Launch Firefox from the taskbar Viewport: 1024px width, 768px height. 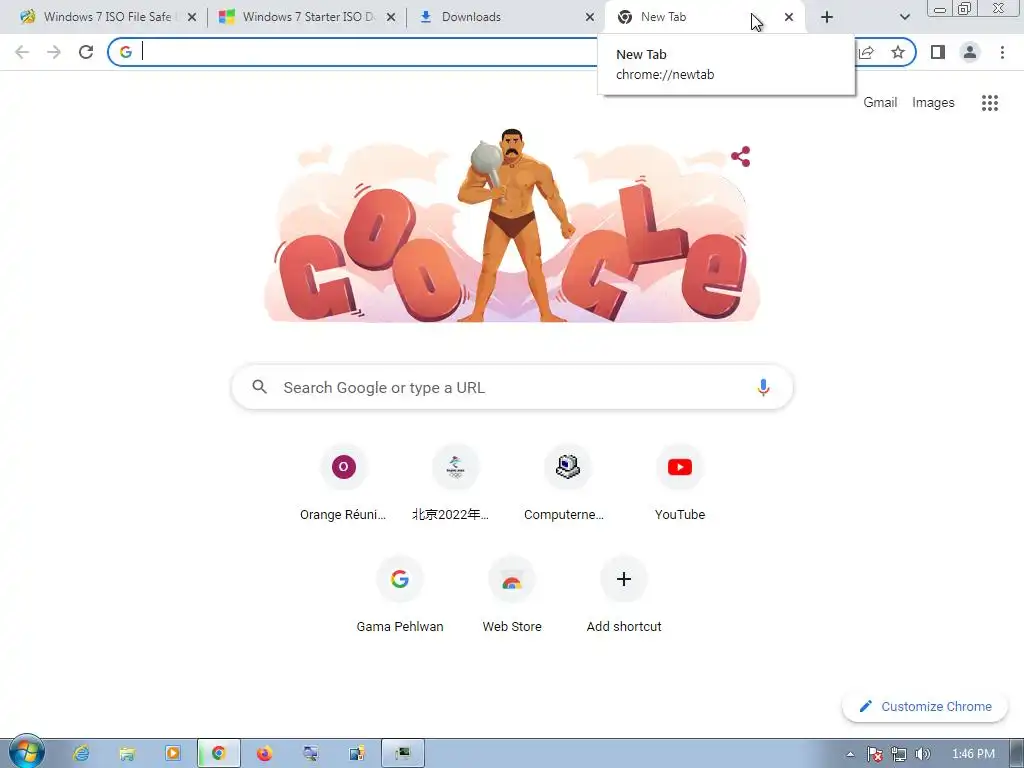[264, 754]
